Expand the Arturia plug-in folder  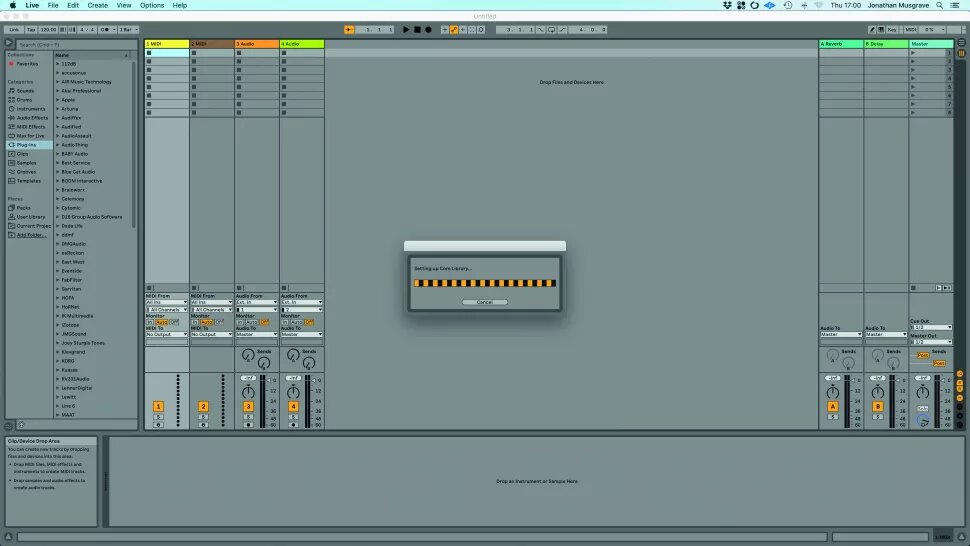(69, 109)
